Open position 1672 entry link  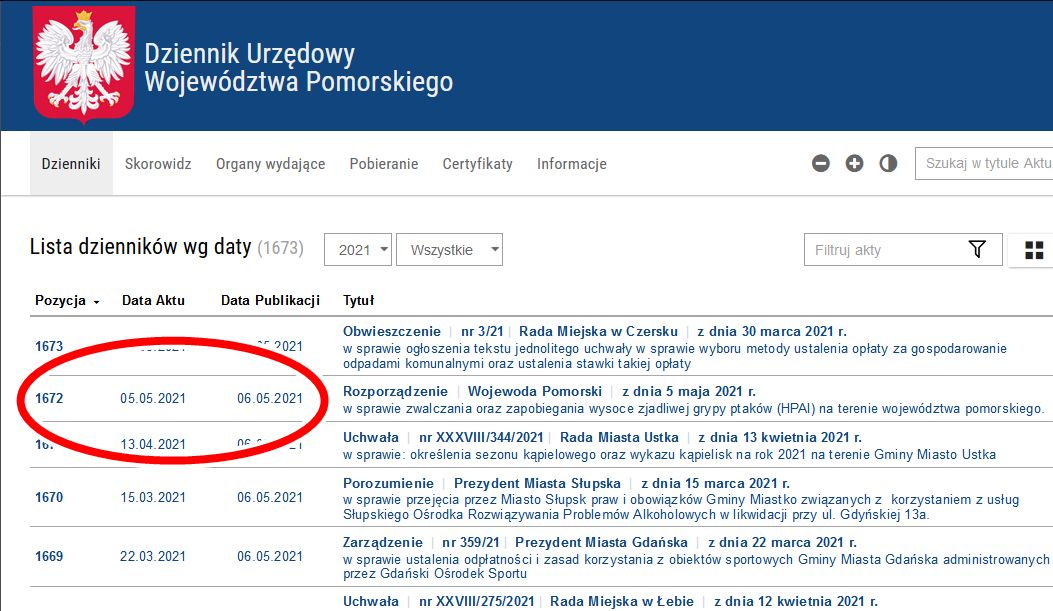tap(49, 398)
